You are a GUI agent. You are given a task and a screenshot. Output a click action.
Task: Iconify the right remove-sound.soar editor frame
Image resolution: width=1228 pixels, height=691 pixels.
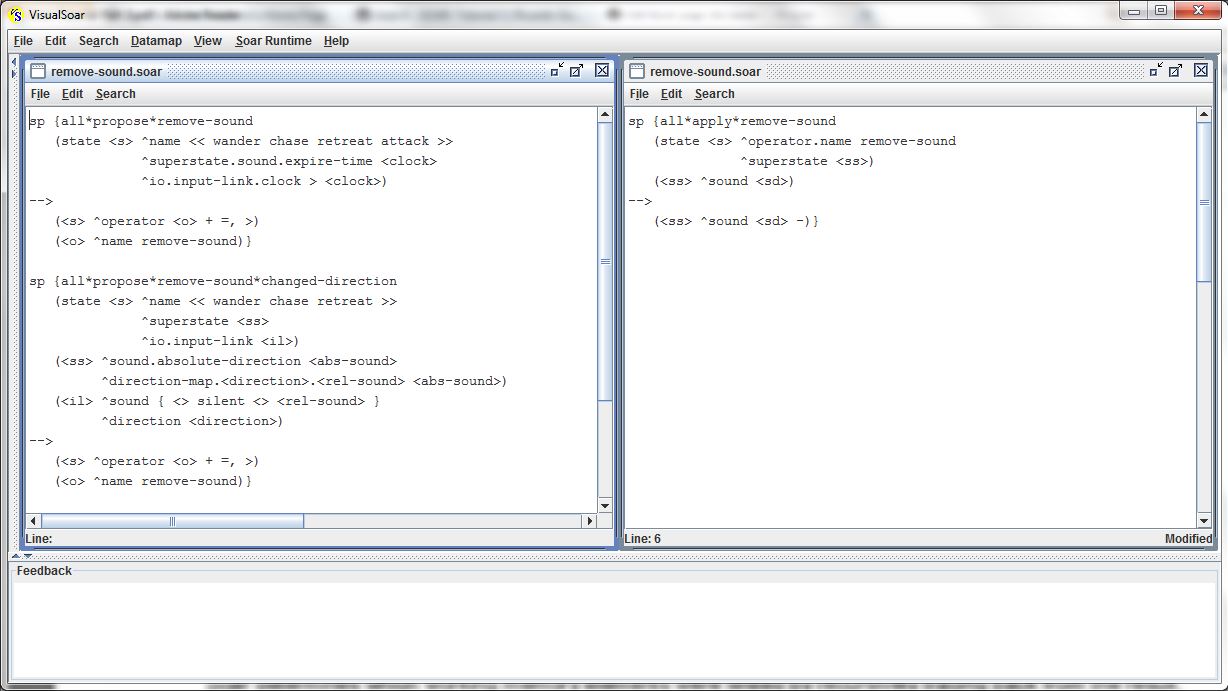1156,70
